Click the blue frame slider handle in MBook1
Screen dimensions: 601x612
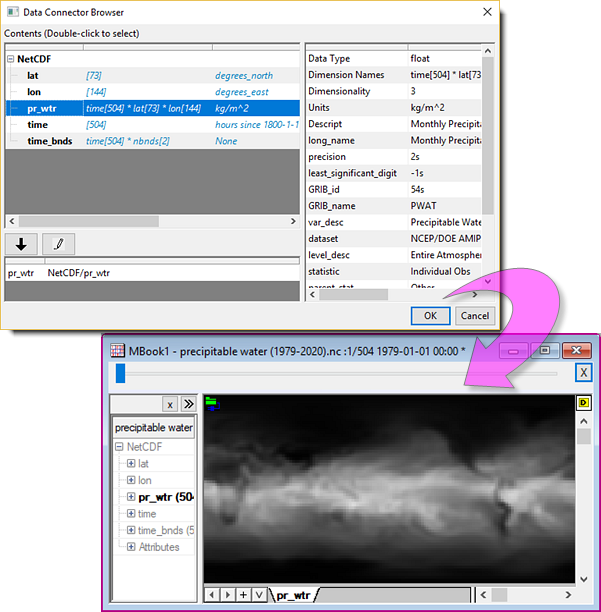coord(121,373)
